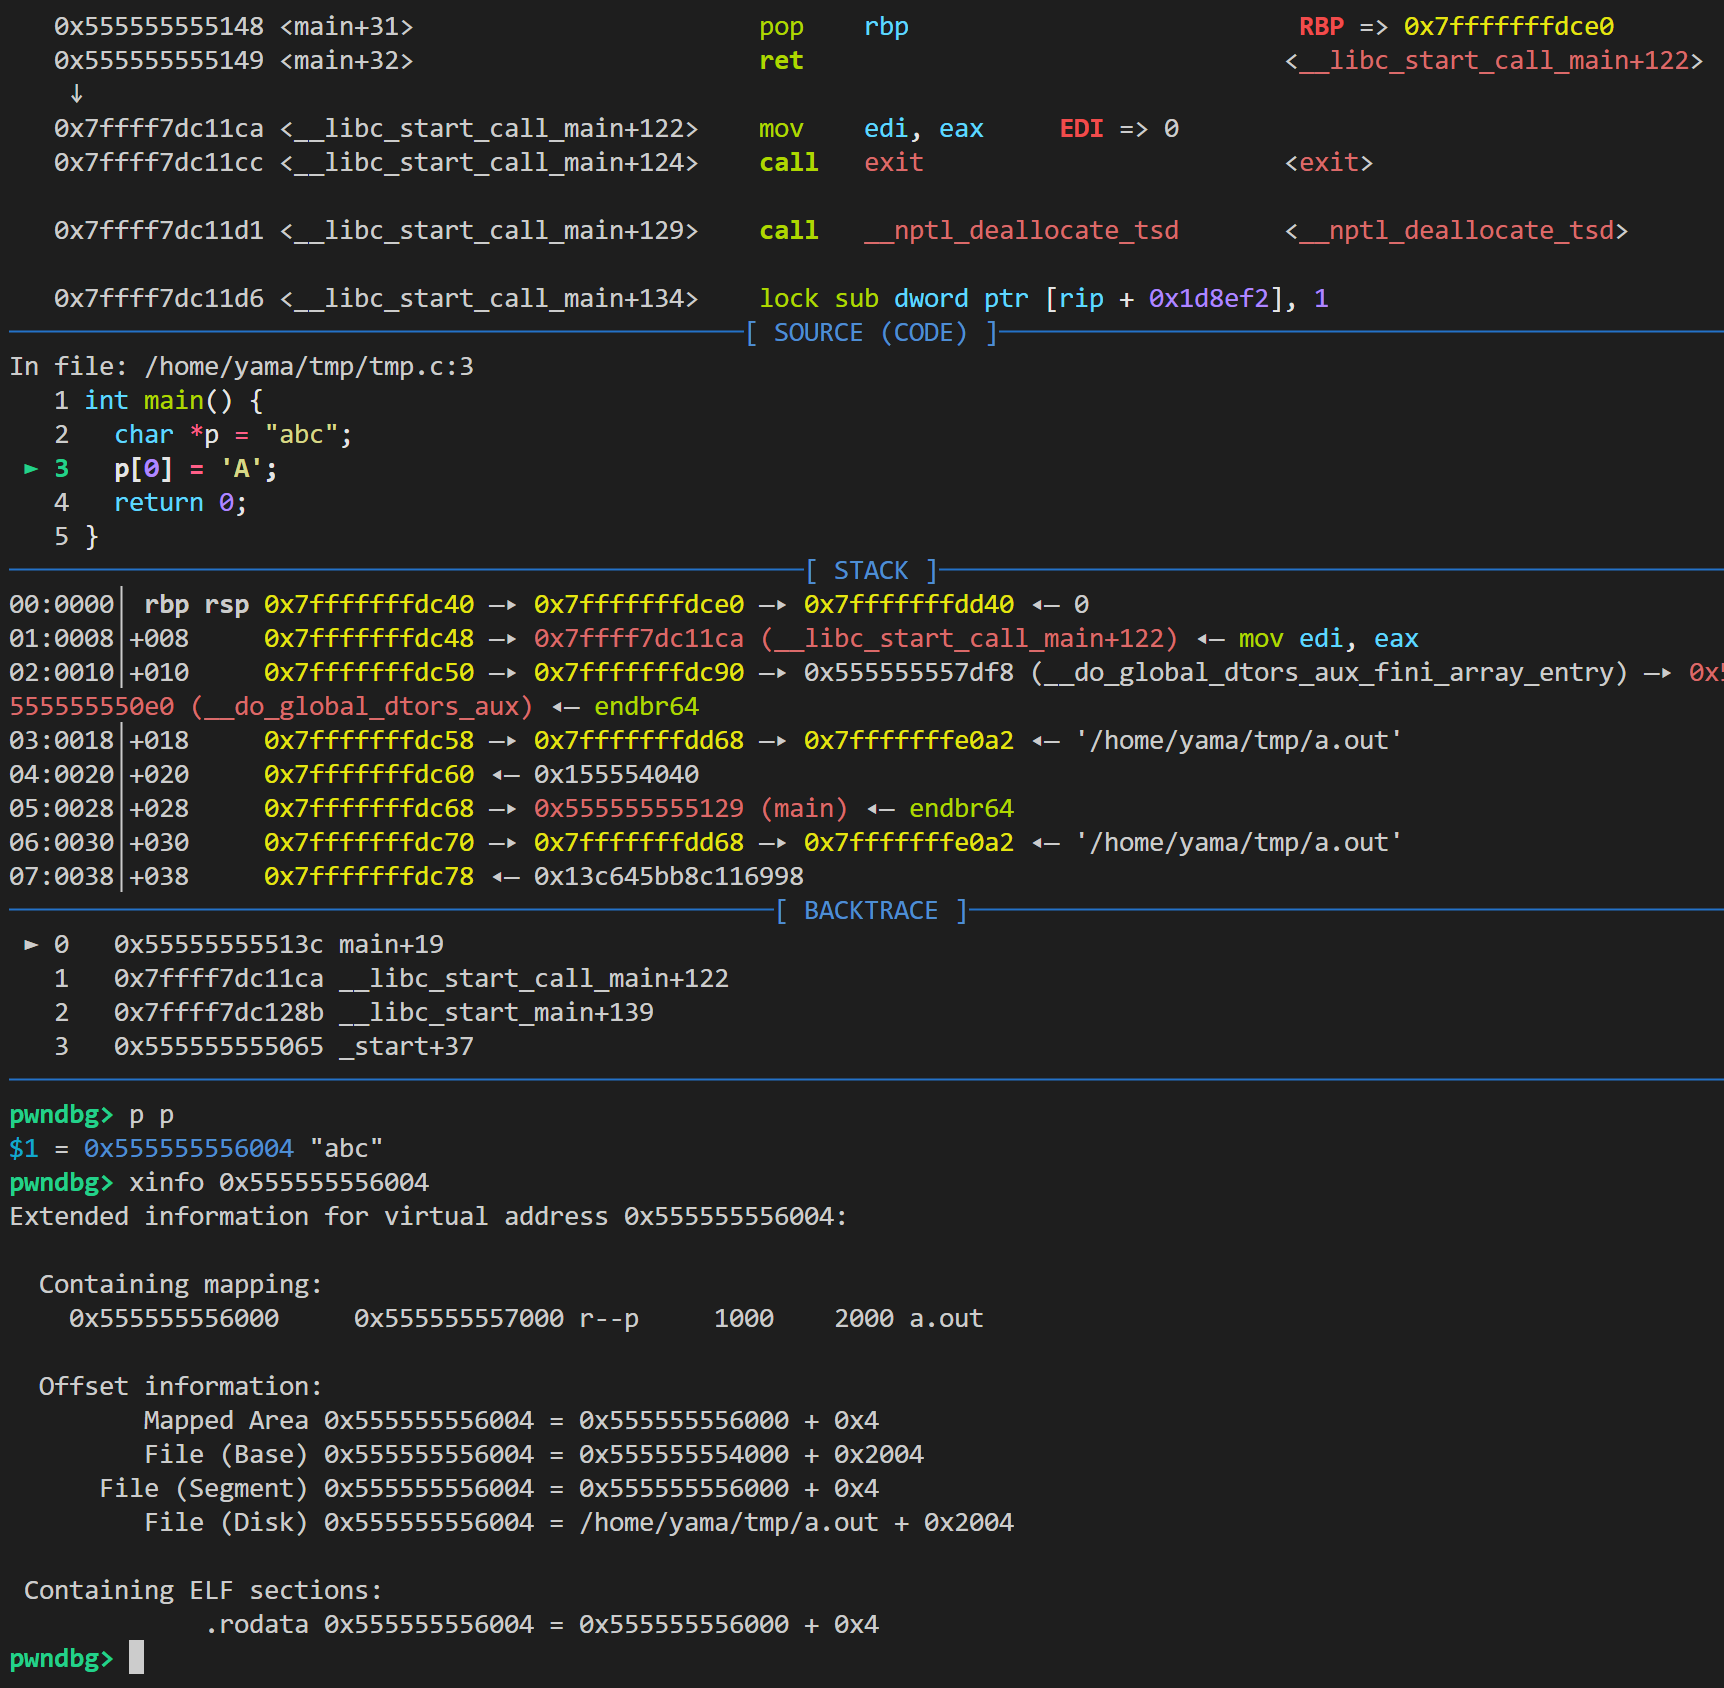Select the BACKTRACE section header
This screenshot has height=1688, width=1724.
(x=870, y=910)
